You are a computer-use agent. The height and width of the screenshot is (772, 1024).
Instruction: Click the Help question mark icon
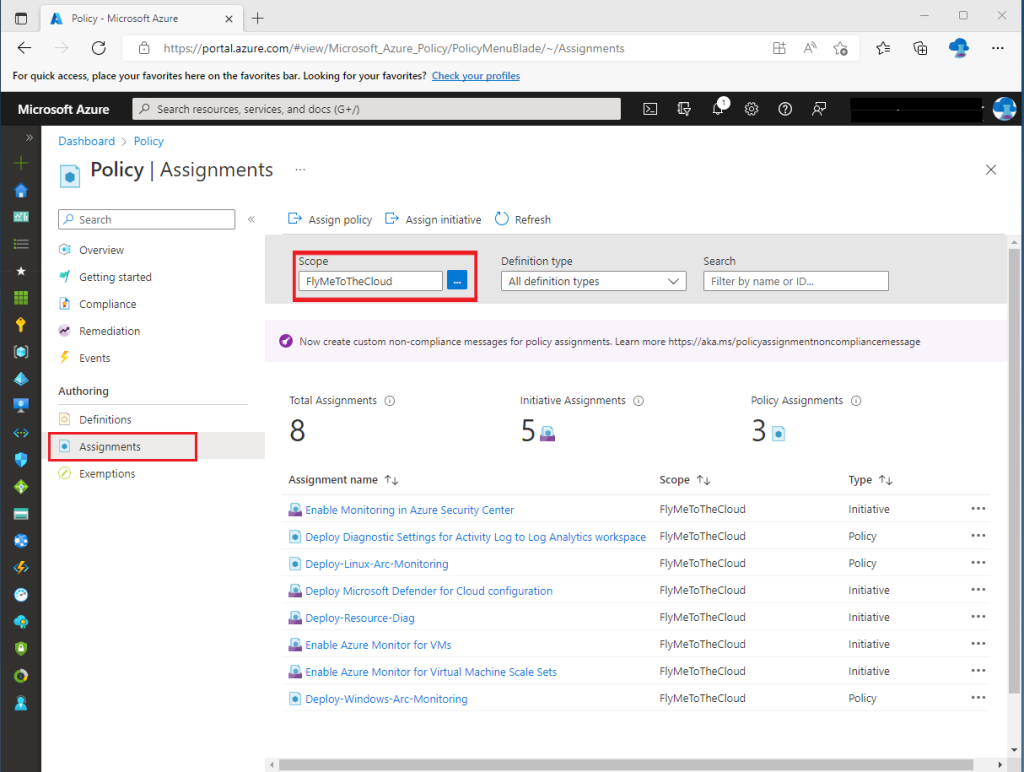785,109
